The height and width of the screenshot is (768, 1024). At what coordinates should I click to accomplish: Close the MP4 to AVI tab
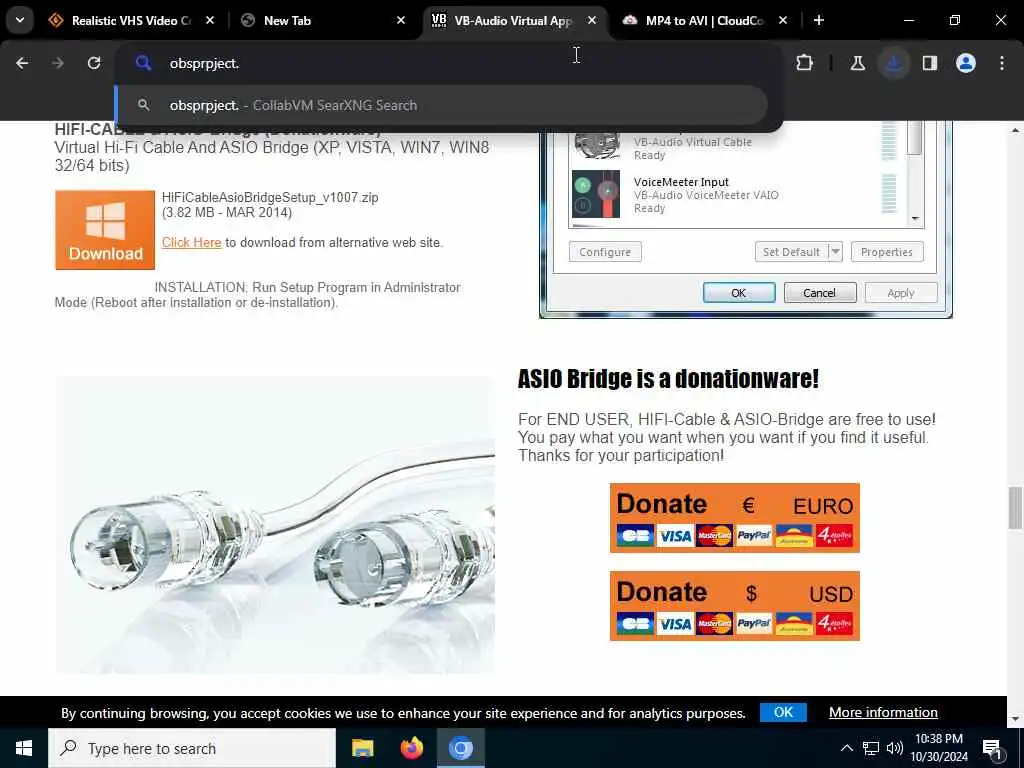click(782, 20)
